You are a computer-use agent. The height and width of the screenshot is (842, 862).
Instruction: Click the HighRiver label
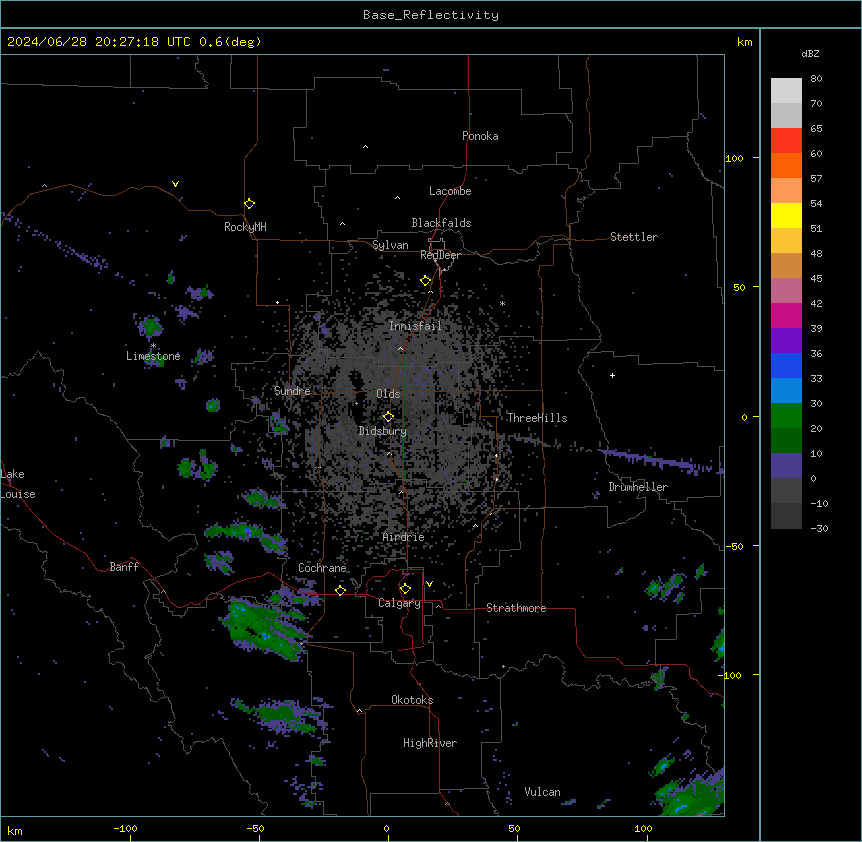pos(429,743)
